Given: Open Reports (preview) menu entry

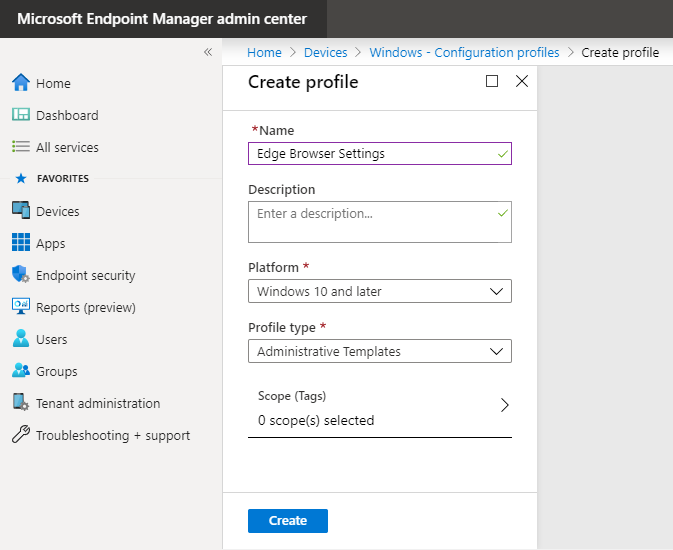Looking at the screenshot, I should tap(86, 307).
